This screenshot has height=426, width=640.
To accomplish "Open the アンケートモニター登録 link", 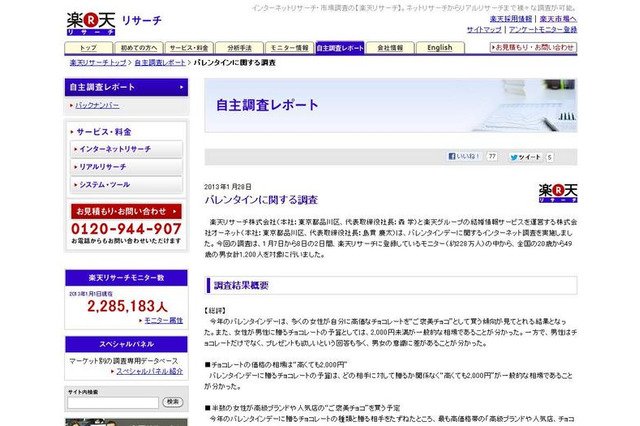I will (543, 29).
